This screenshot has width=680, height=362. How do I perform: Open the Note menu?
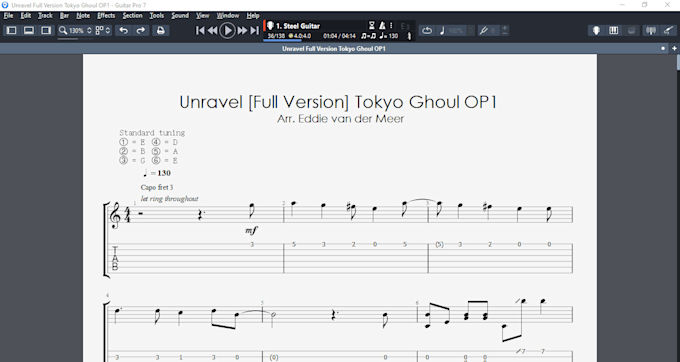[x=83, y=16]
